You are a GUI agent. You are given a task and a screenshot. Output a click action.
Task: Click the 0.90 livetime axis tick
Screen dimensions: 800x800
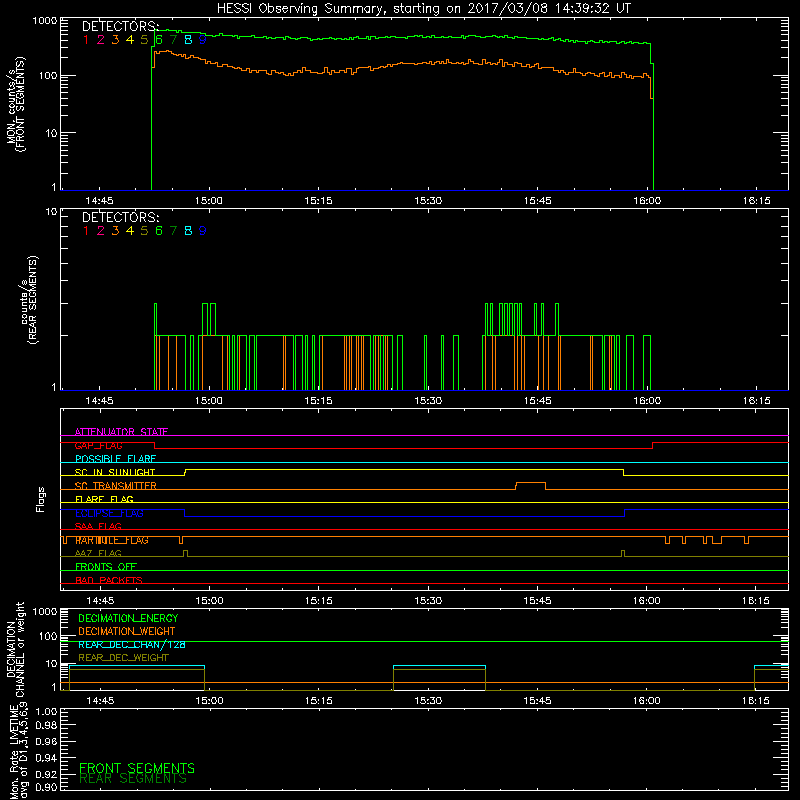click(x=46, y=787)
